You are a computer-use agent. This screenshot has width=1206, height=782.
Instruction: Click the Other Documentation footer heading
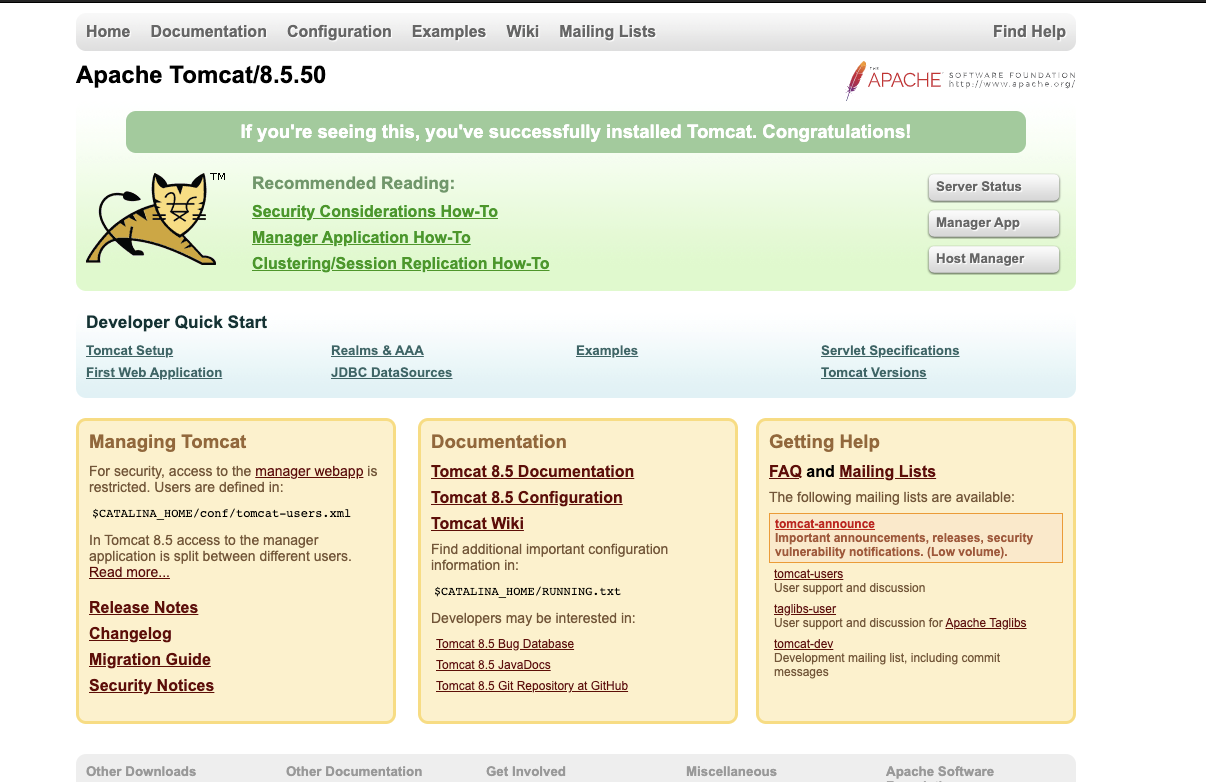click(x=354, y=771)
